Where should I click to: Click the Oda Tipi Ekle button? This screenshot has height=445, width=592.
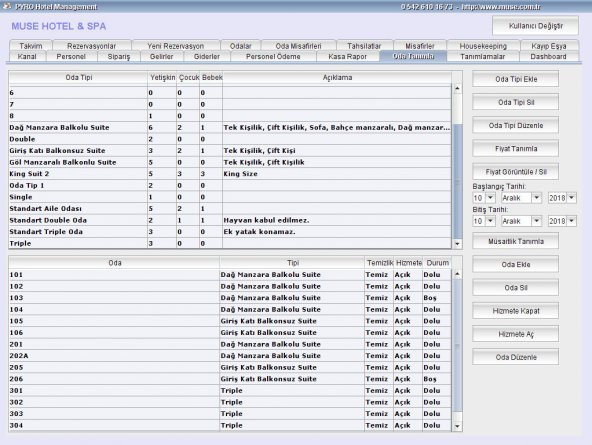pyautogui.click(x=516, y=79)
